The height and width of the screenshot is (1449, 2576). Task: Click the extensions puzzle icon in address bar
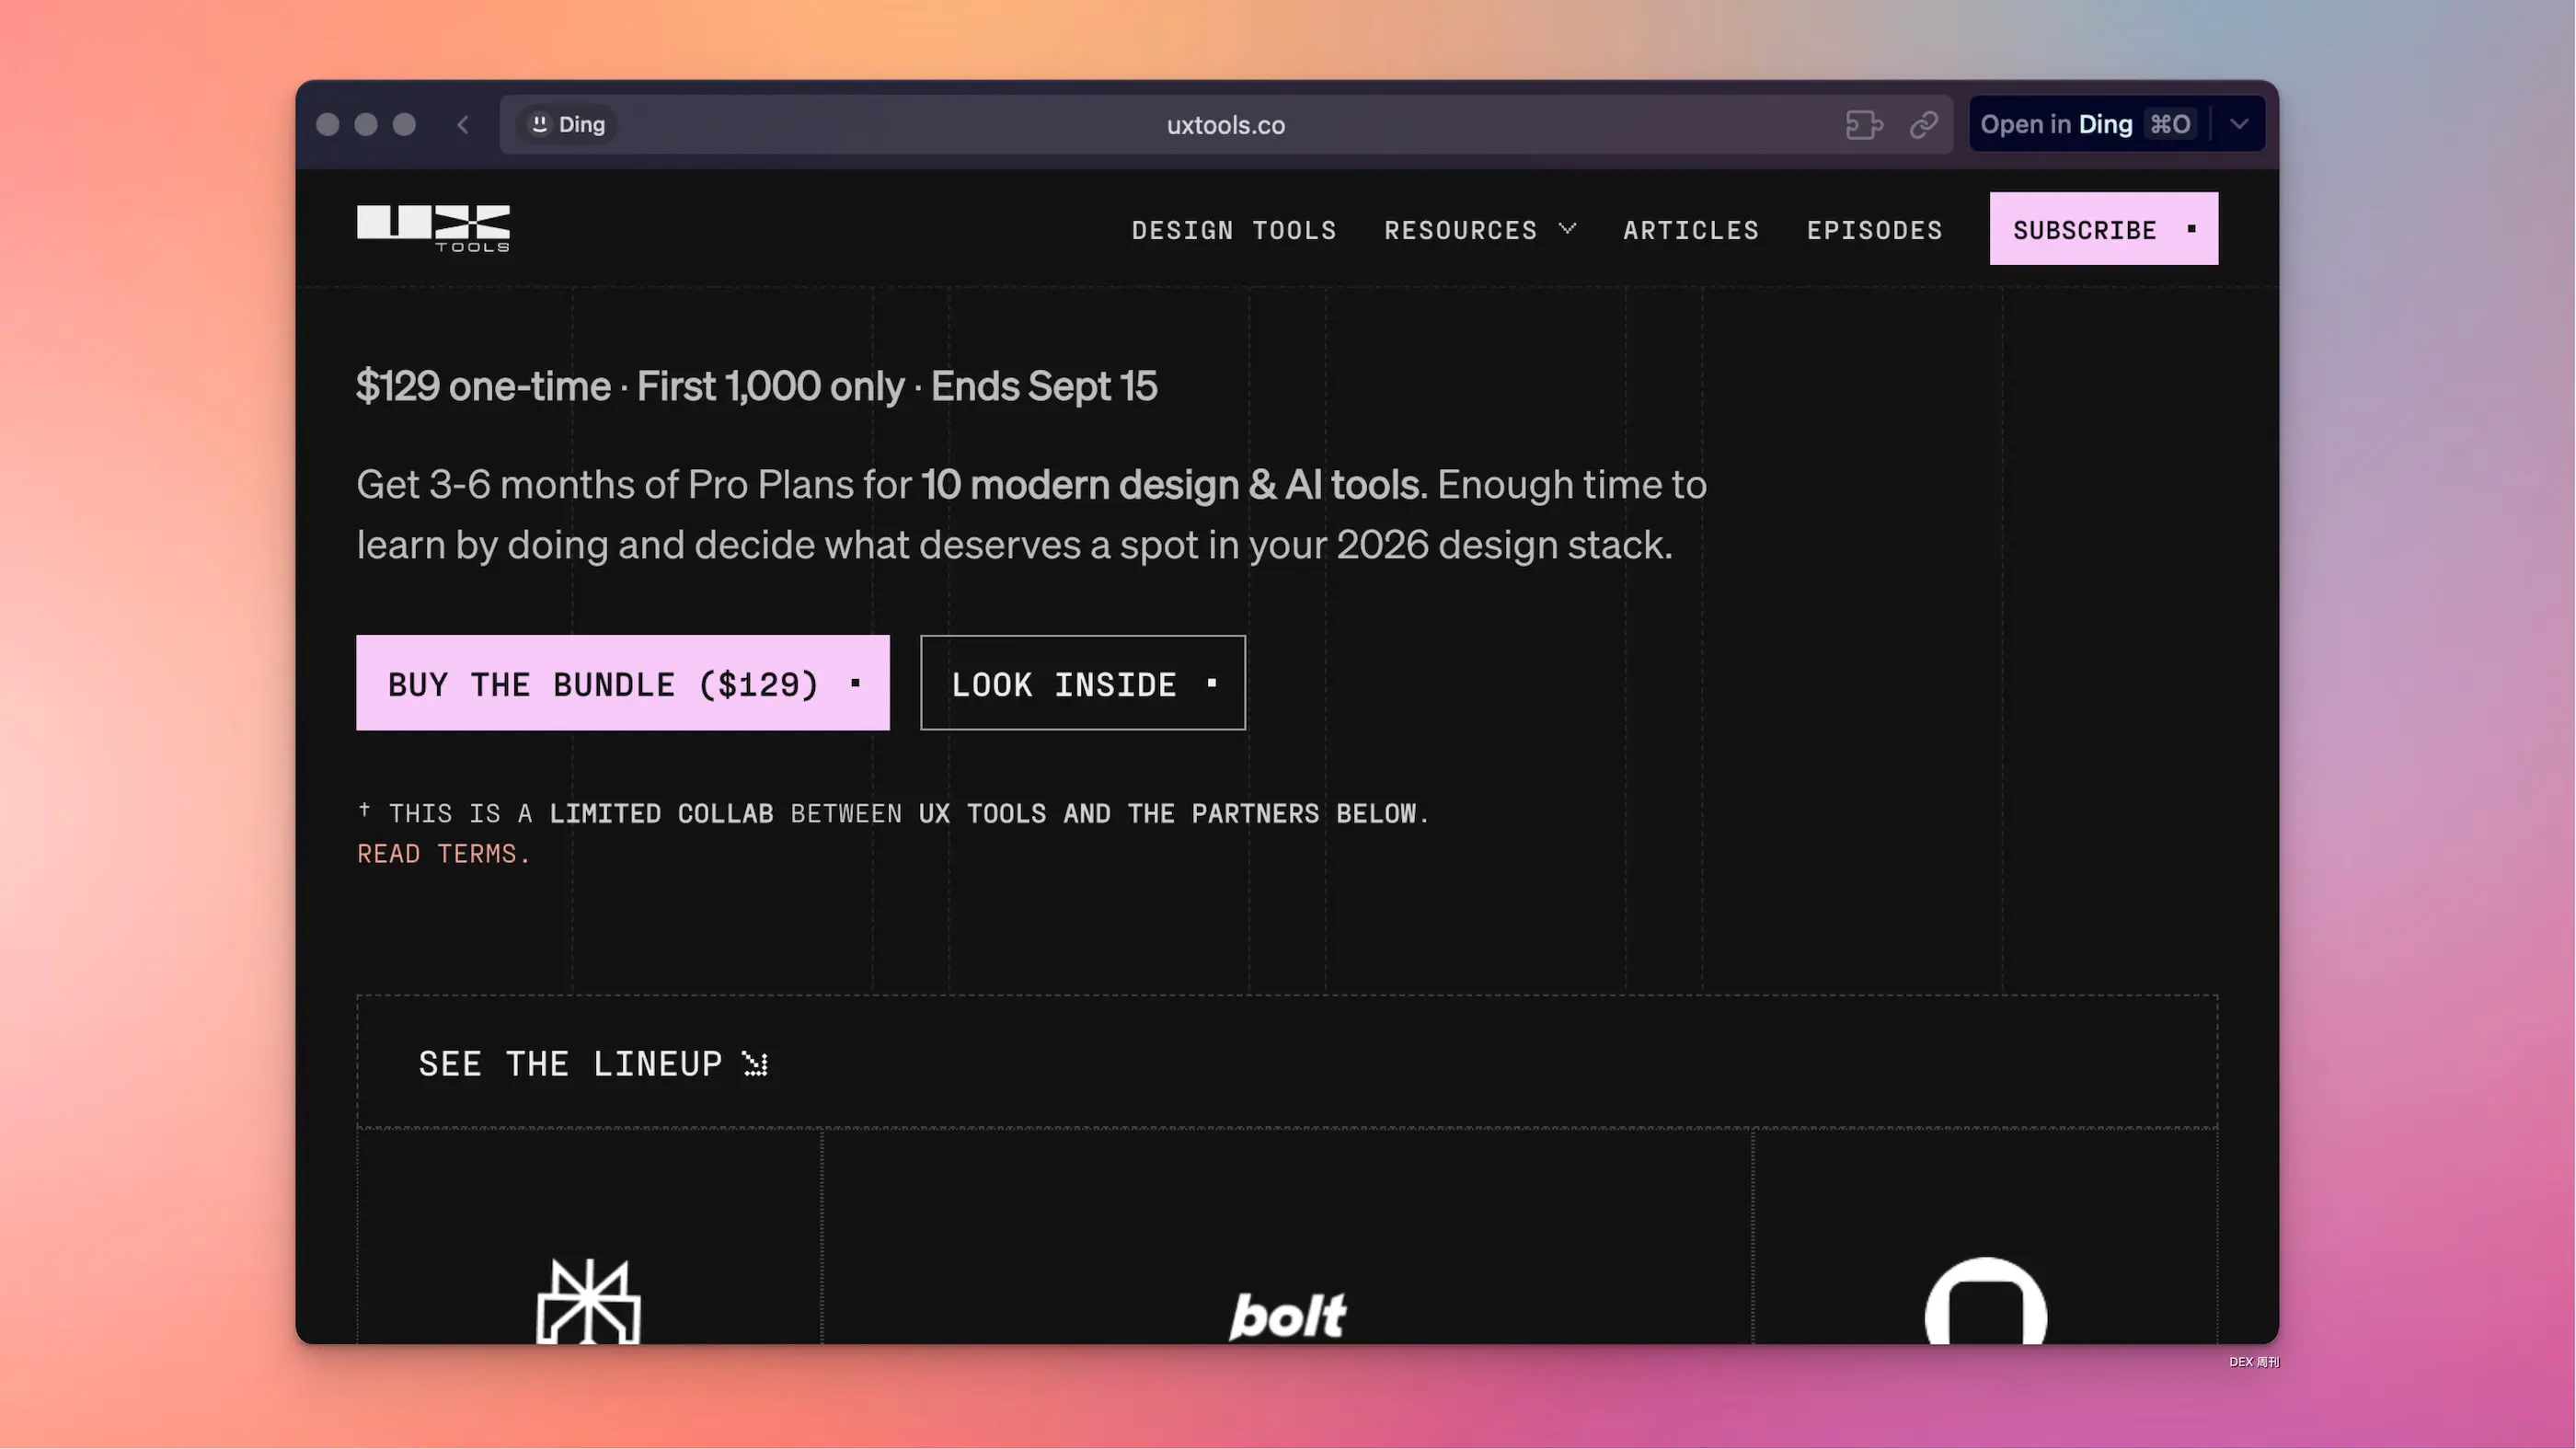[x=1863, y=125]
